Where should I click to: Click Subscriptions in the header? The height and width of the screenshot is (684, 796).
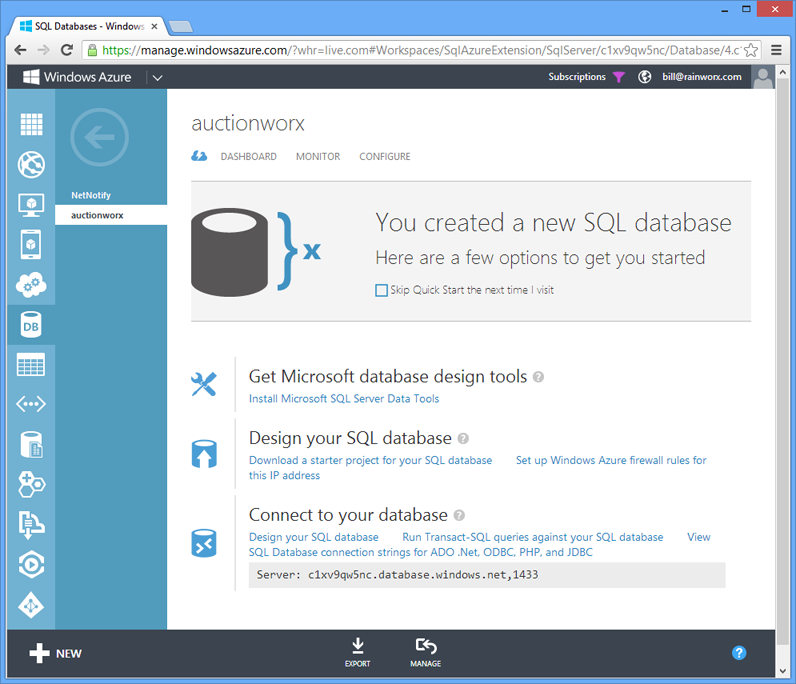(577, 77)
